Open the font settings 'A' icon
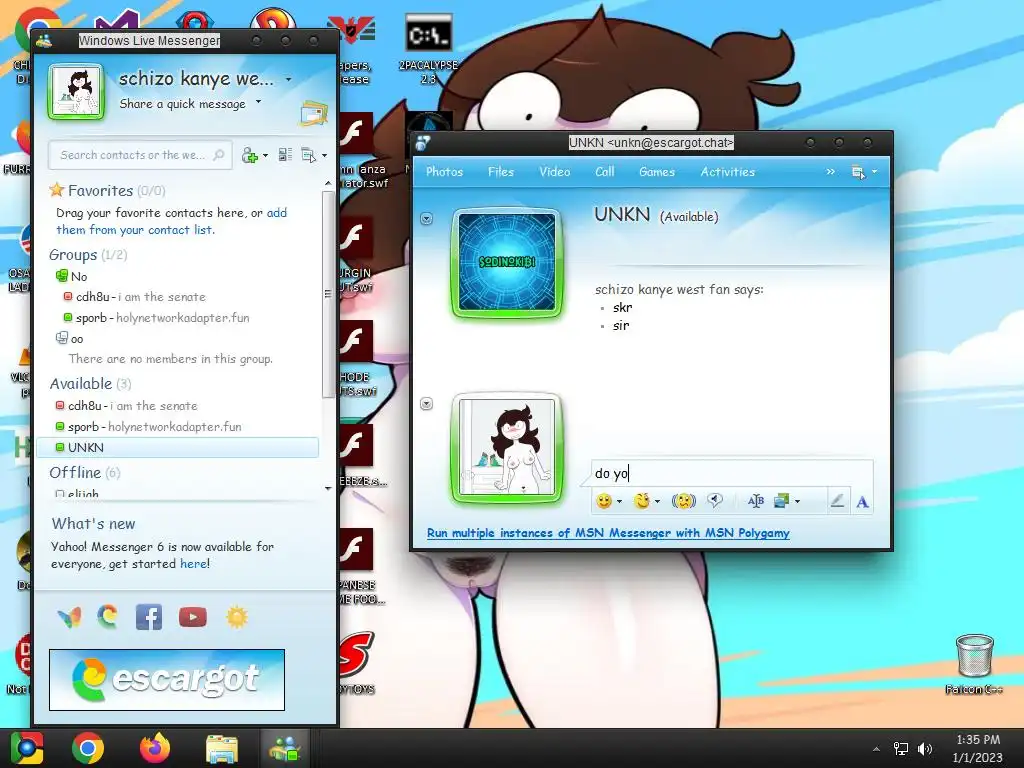1024x768 pixels. (862, 502)
